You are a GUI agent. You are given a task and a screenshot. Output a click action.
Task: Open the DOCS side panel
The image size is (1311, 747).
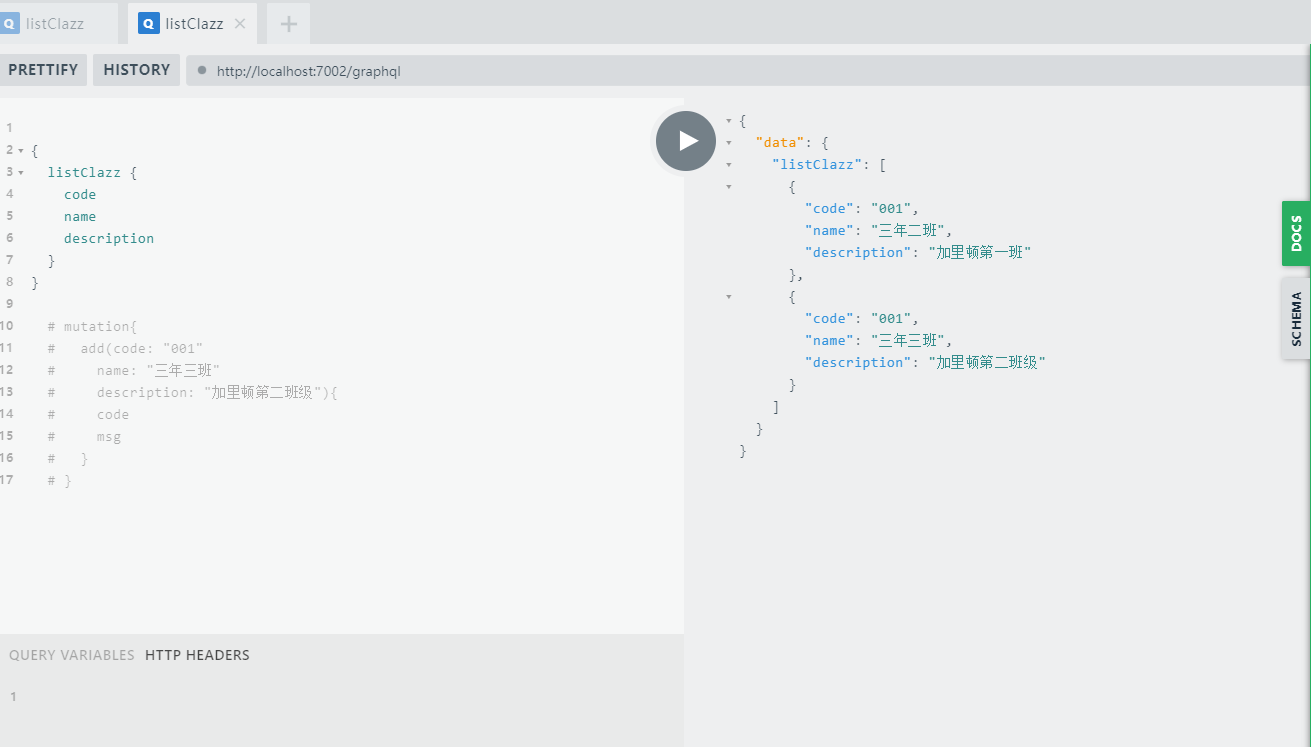click(1296, 233)
